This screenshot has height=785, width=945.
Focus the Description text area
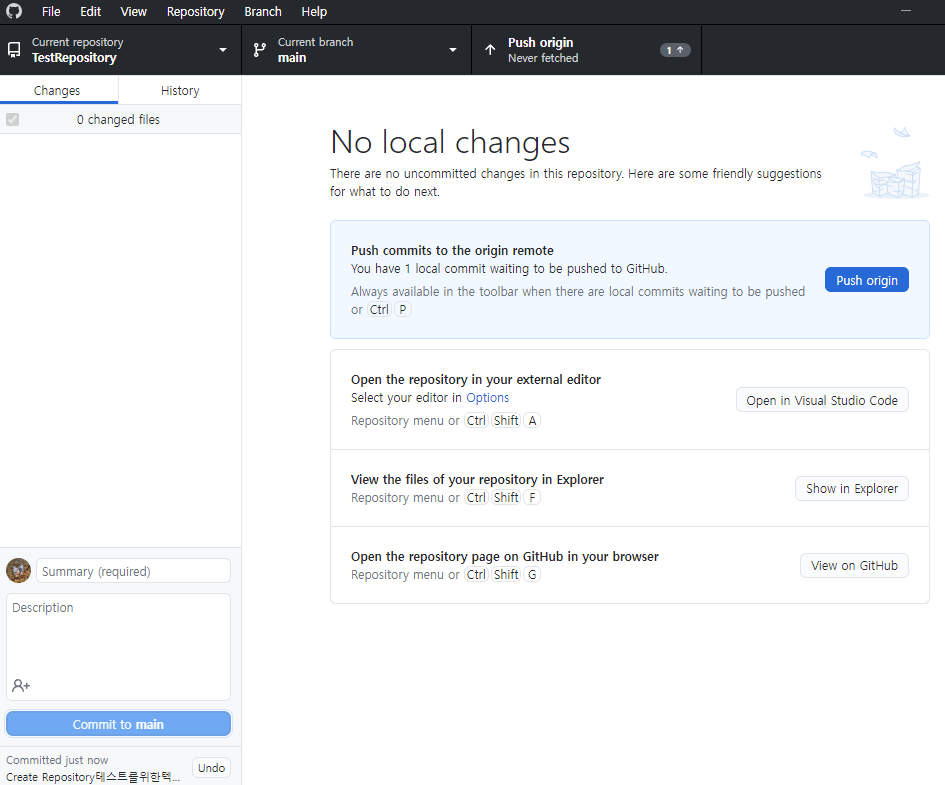coord(118,646)
